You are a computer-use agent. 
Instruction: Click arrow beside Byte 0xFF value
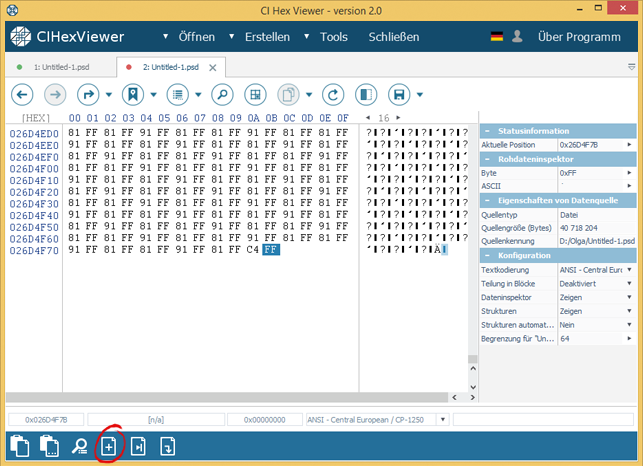[x=629, y=173]
